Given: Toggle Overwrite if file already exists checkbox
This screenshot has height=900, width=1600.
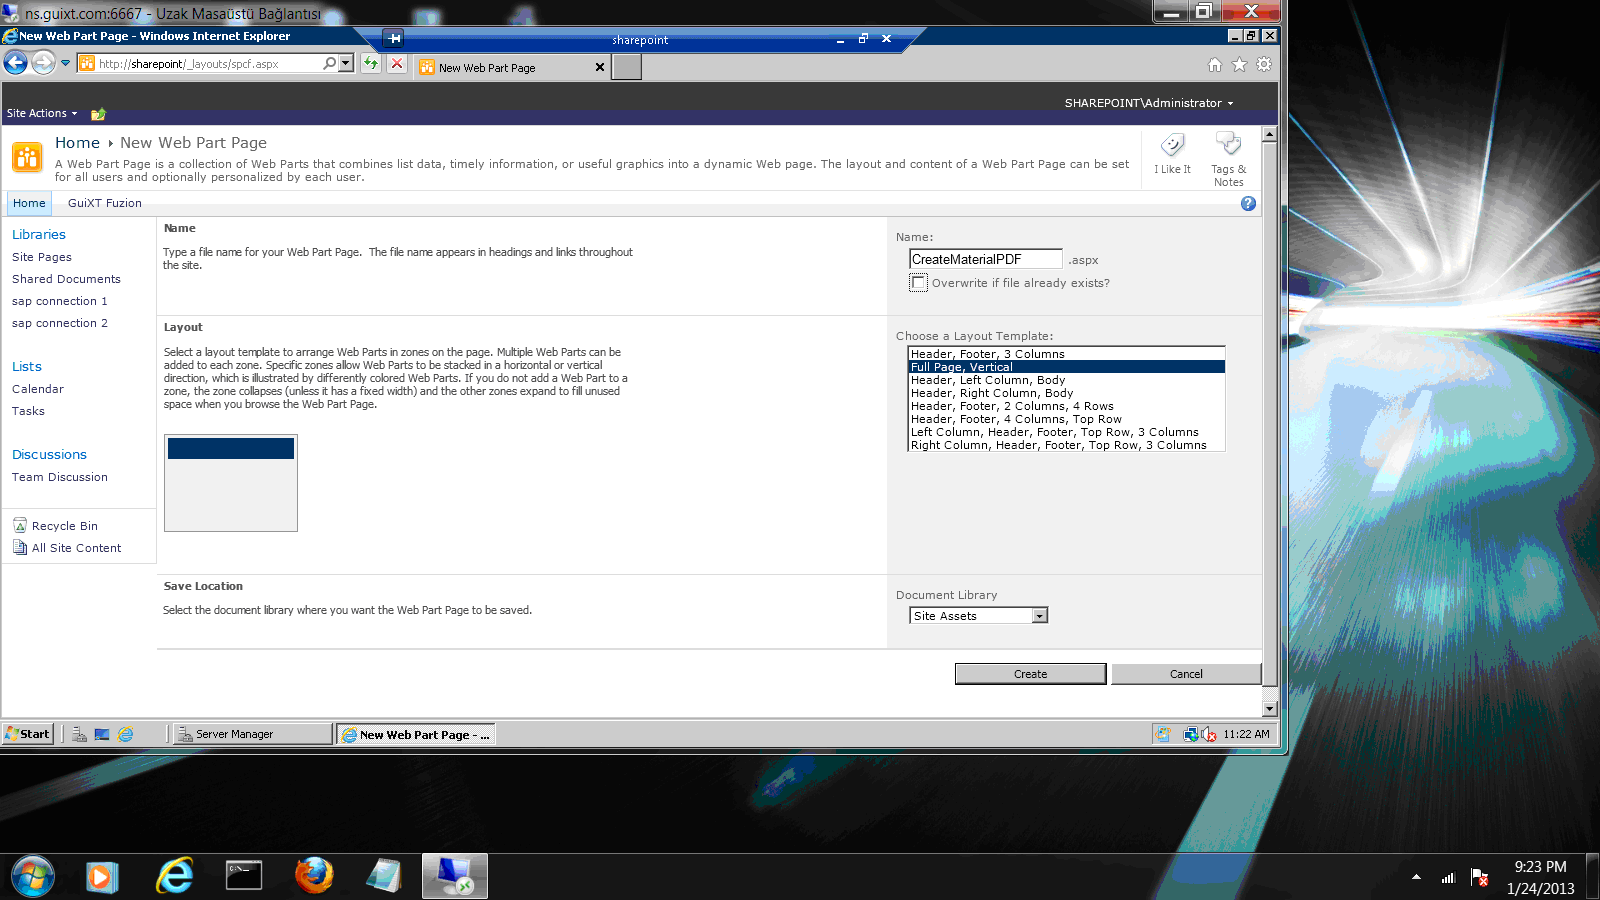Looking at the screenshot, I should 919,283.
